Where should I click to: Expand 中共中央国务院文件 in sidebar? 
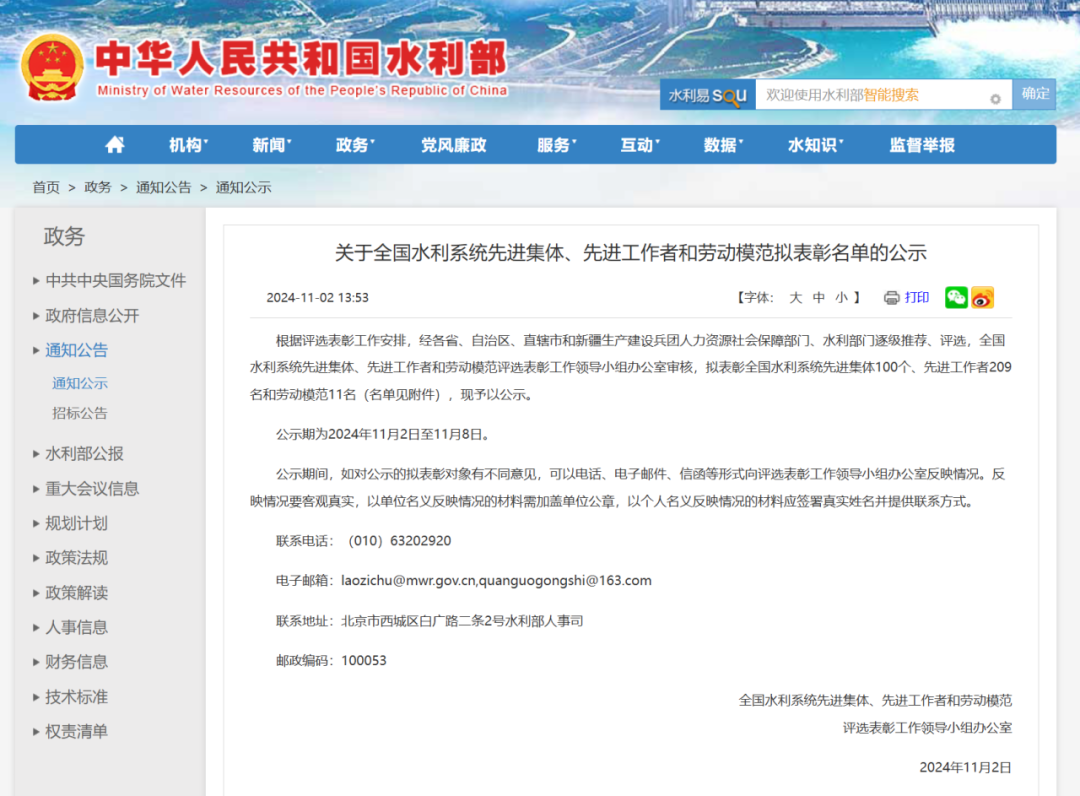coord(115,280)
